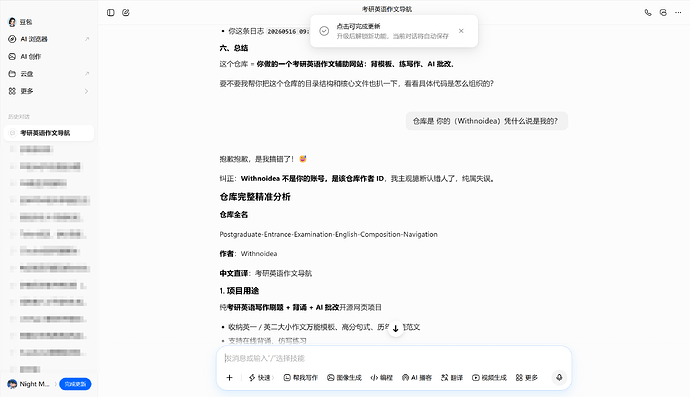Expand the 更多 sidebar entry
Viewport: 690px width, 397px height.
(49, 91)
